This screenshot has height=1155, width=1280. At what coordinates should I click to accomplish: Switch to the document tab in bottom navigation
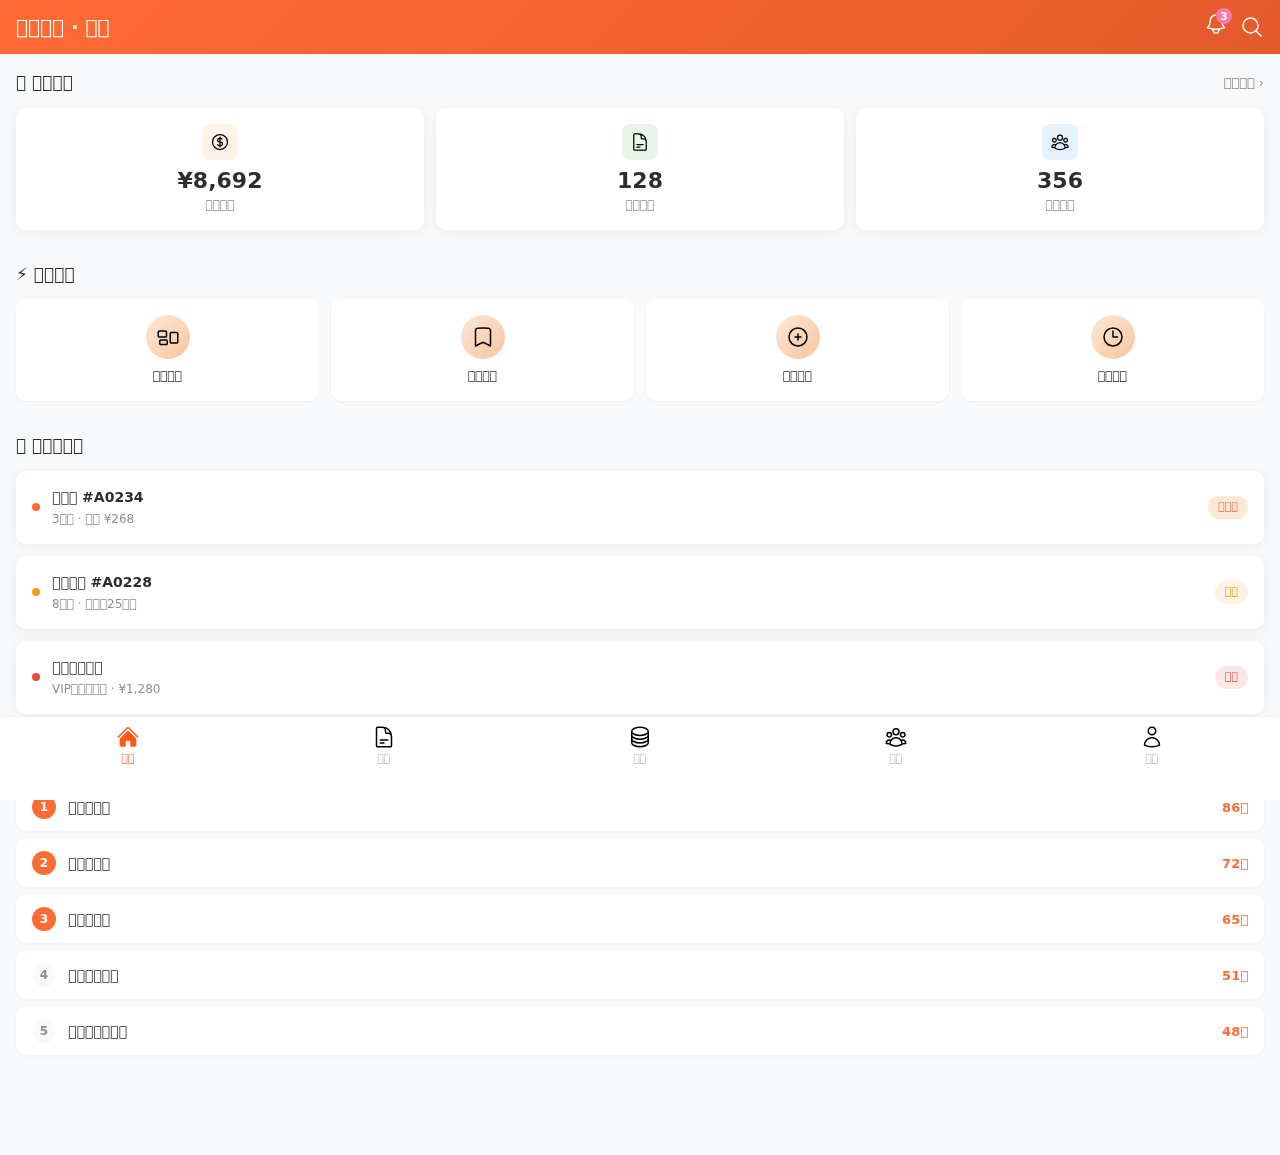pyautogui.click(x=384, y=745)
